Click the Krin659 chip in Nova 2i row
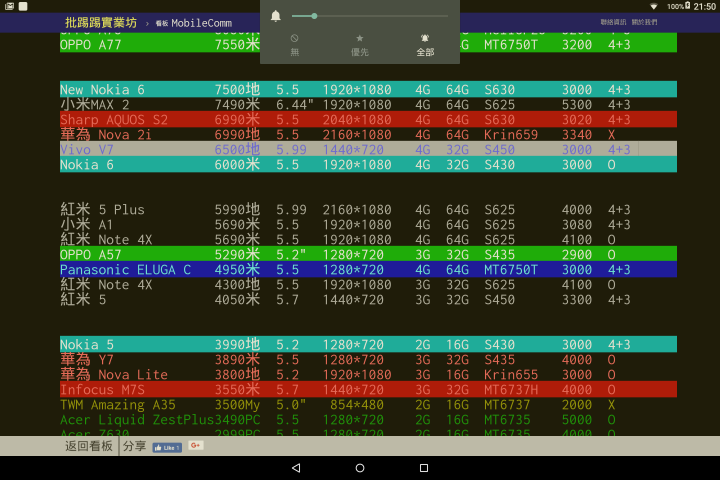The image size is (720, 480). click(511, 135)
